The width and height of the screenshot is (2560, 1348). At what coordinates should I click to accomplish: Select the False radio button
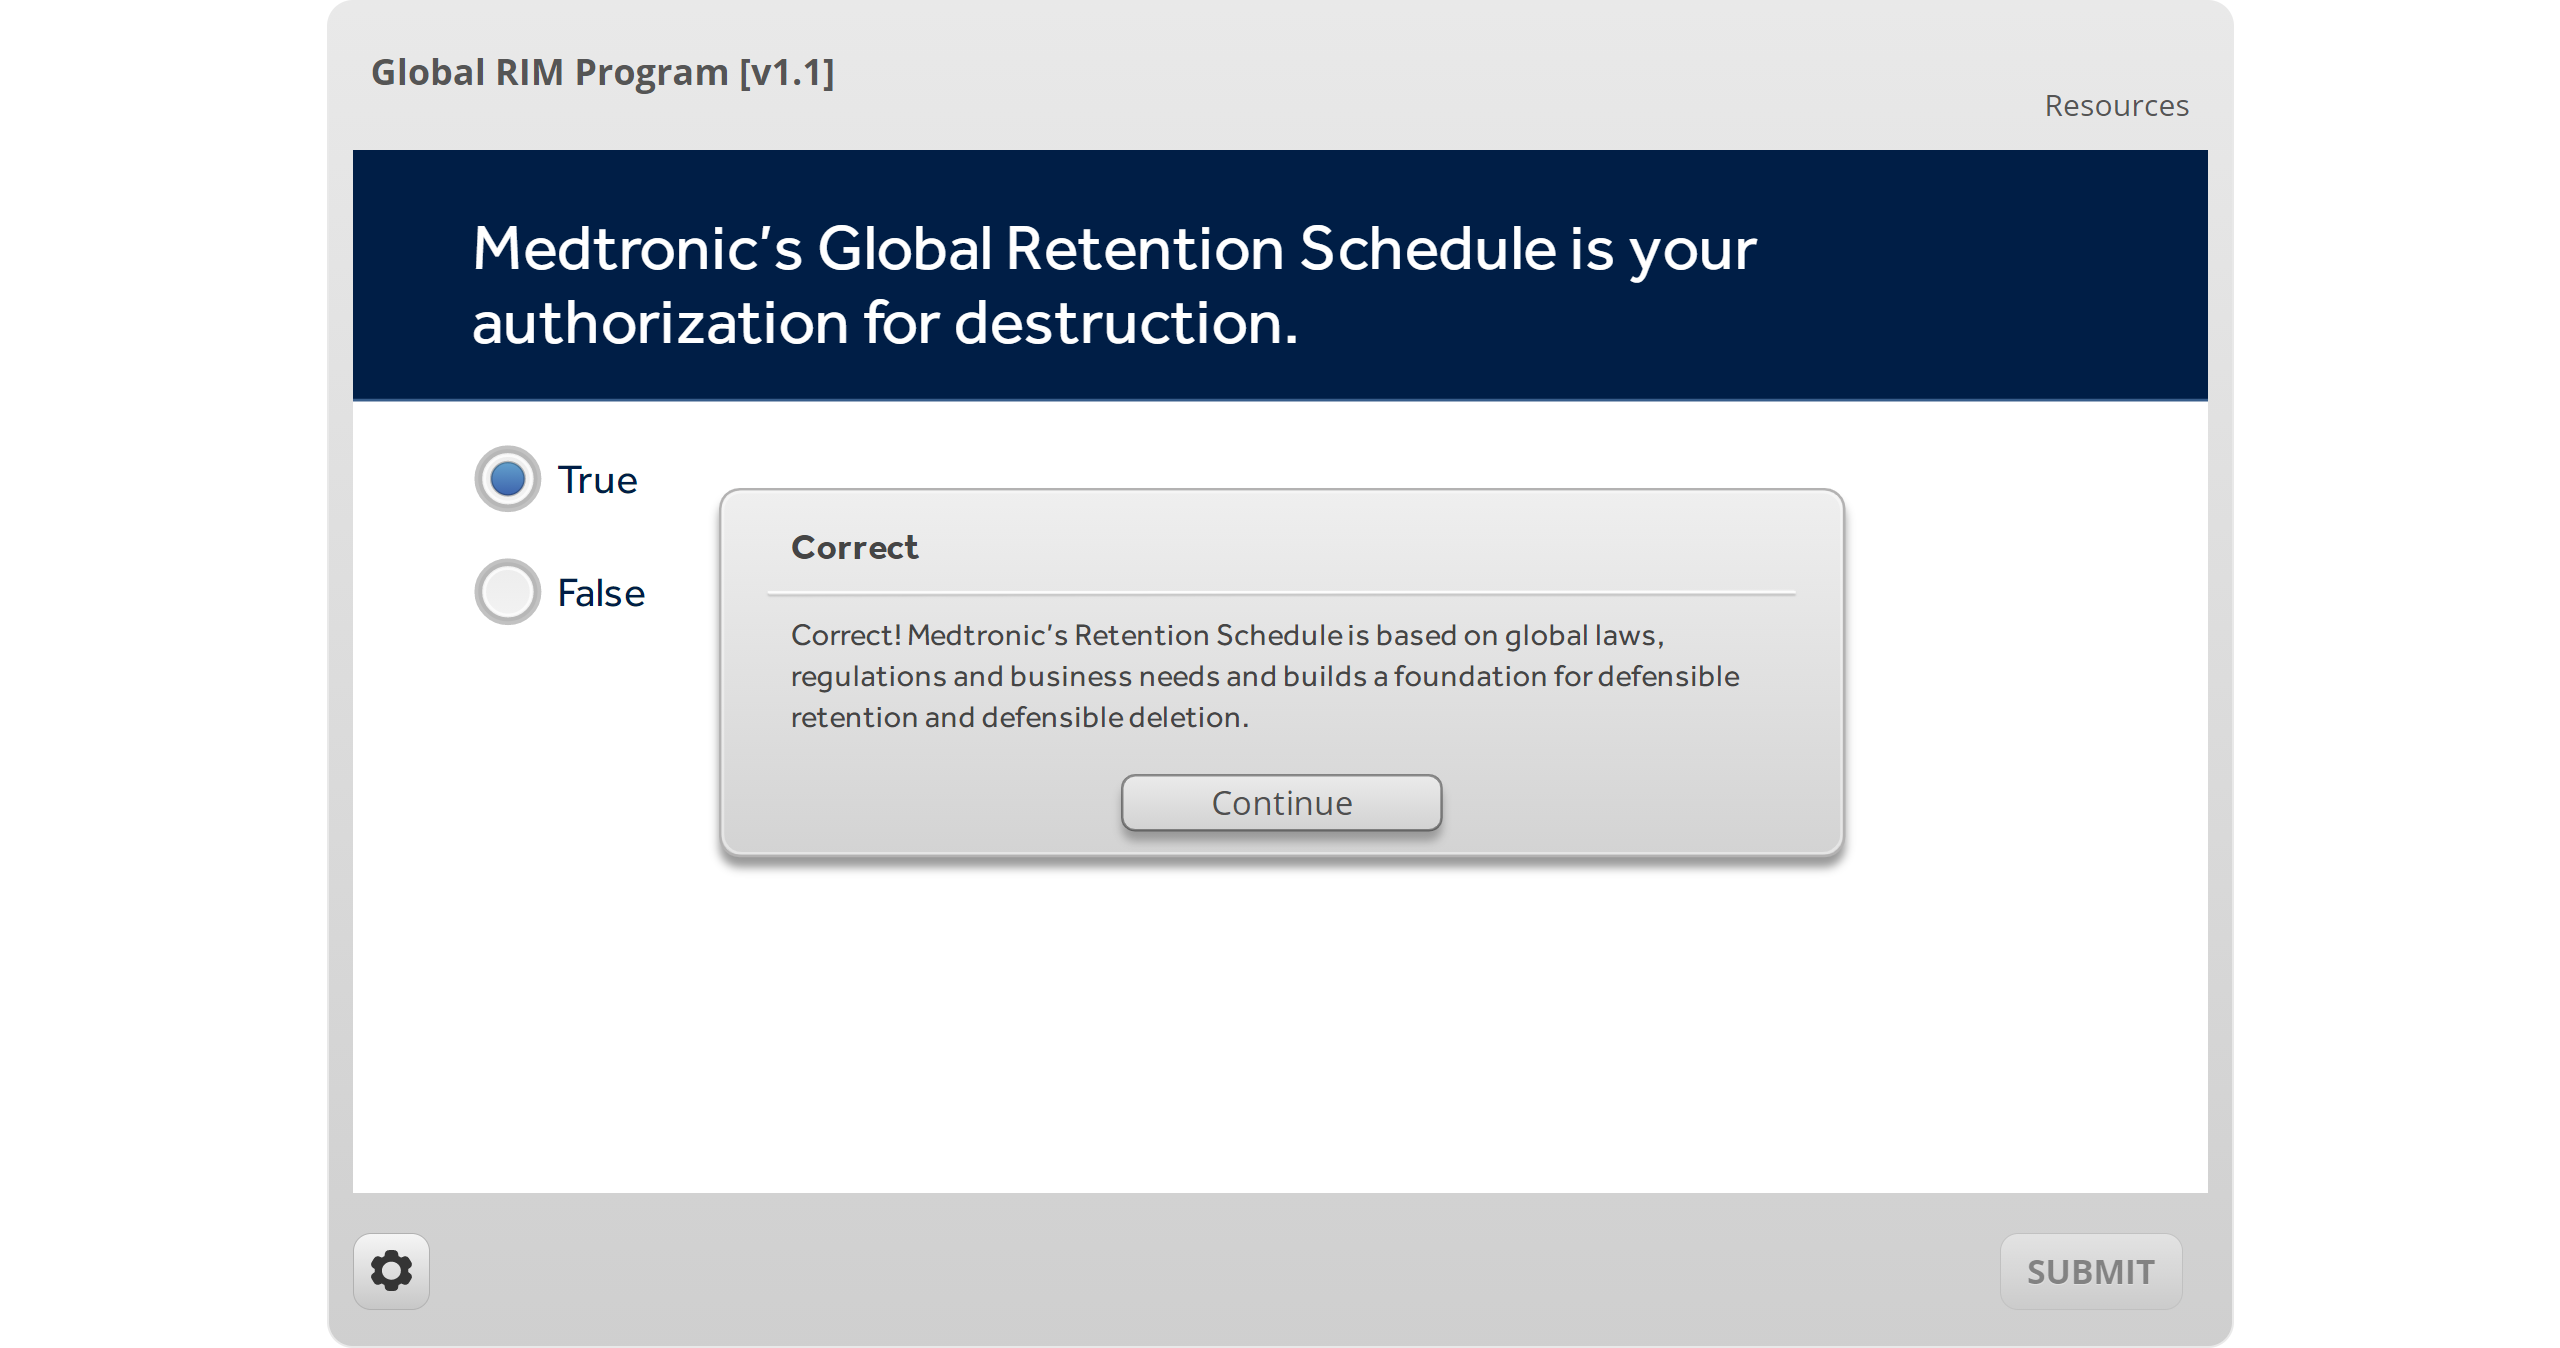pos(508,592)
